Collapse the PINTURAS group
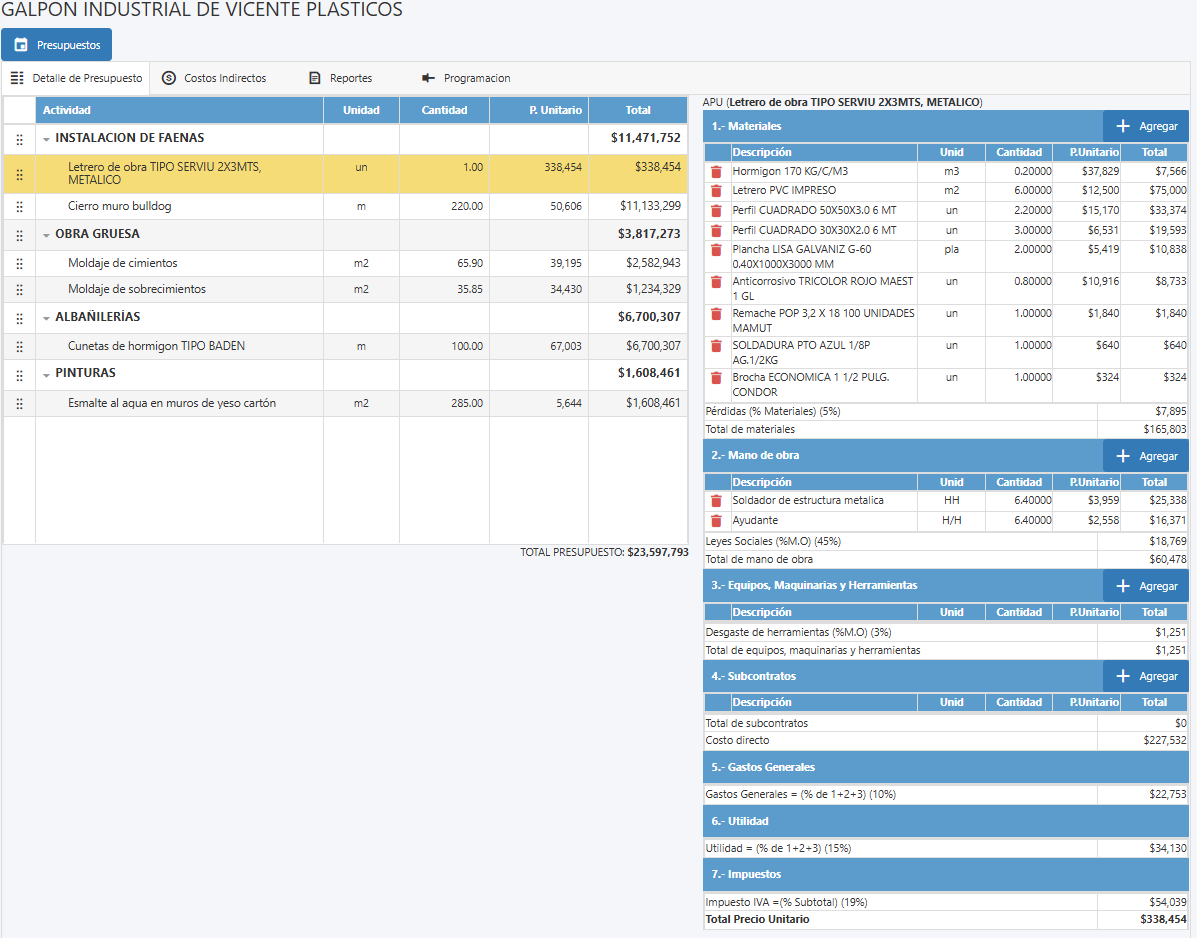1197x938 pixels. pyautogui.click(x=46, y=374)
